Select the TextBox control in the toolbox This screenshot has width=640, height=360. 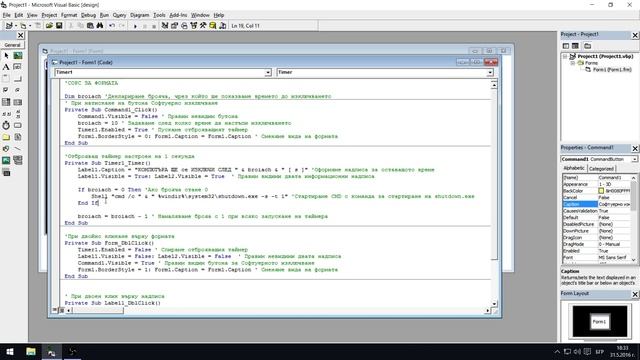point(18,67)
